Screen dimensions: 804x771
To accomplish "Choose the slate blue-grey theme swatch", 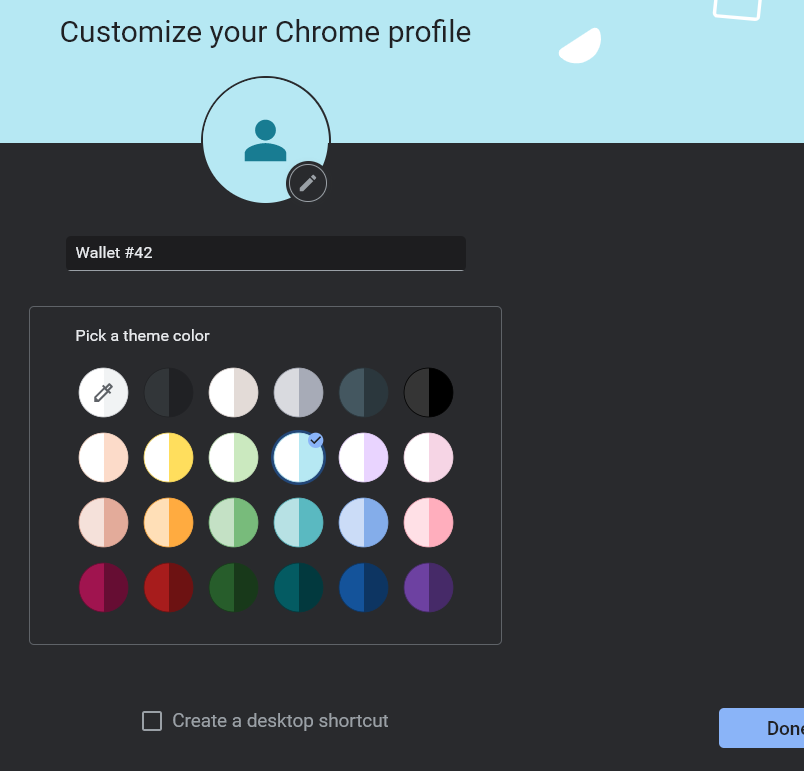I will (x=364, y=392).
